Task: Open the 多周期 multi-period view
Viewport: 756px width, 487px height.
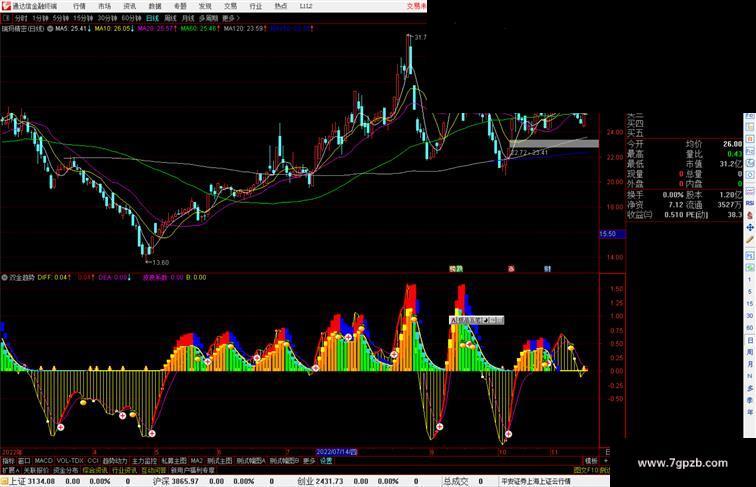Action: click(x=208, y=18)
